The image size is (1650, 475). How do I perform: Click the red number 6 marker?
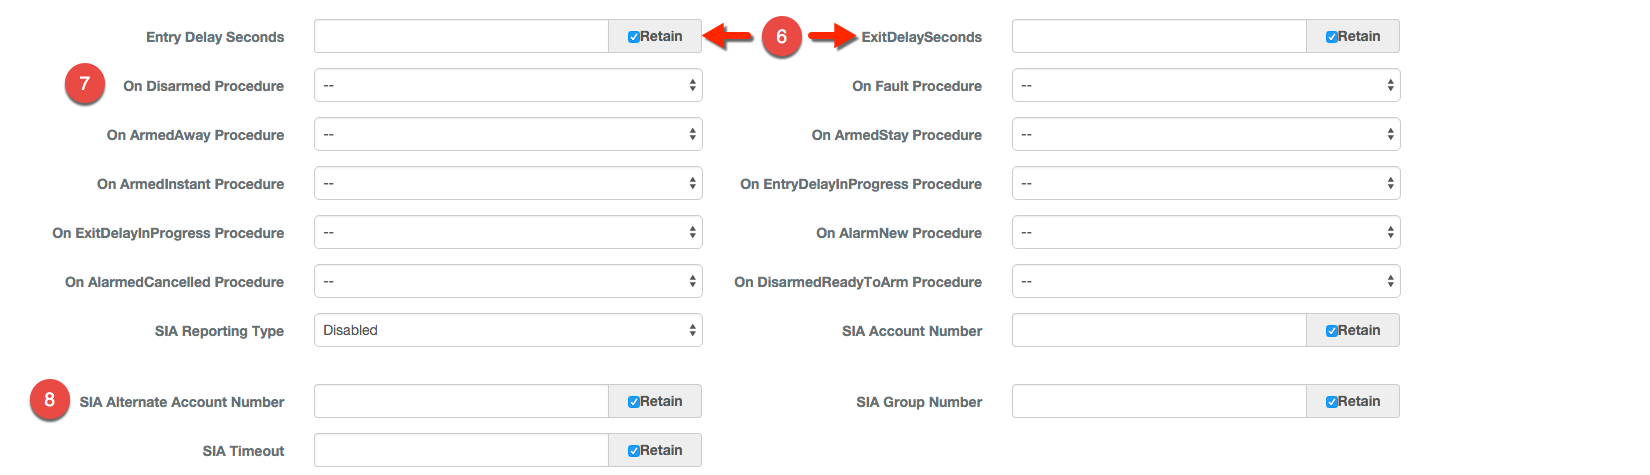[781, 37]
